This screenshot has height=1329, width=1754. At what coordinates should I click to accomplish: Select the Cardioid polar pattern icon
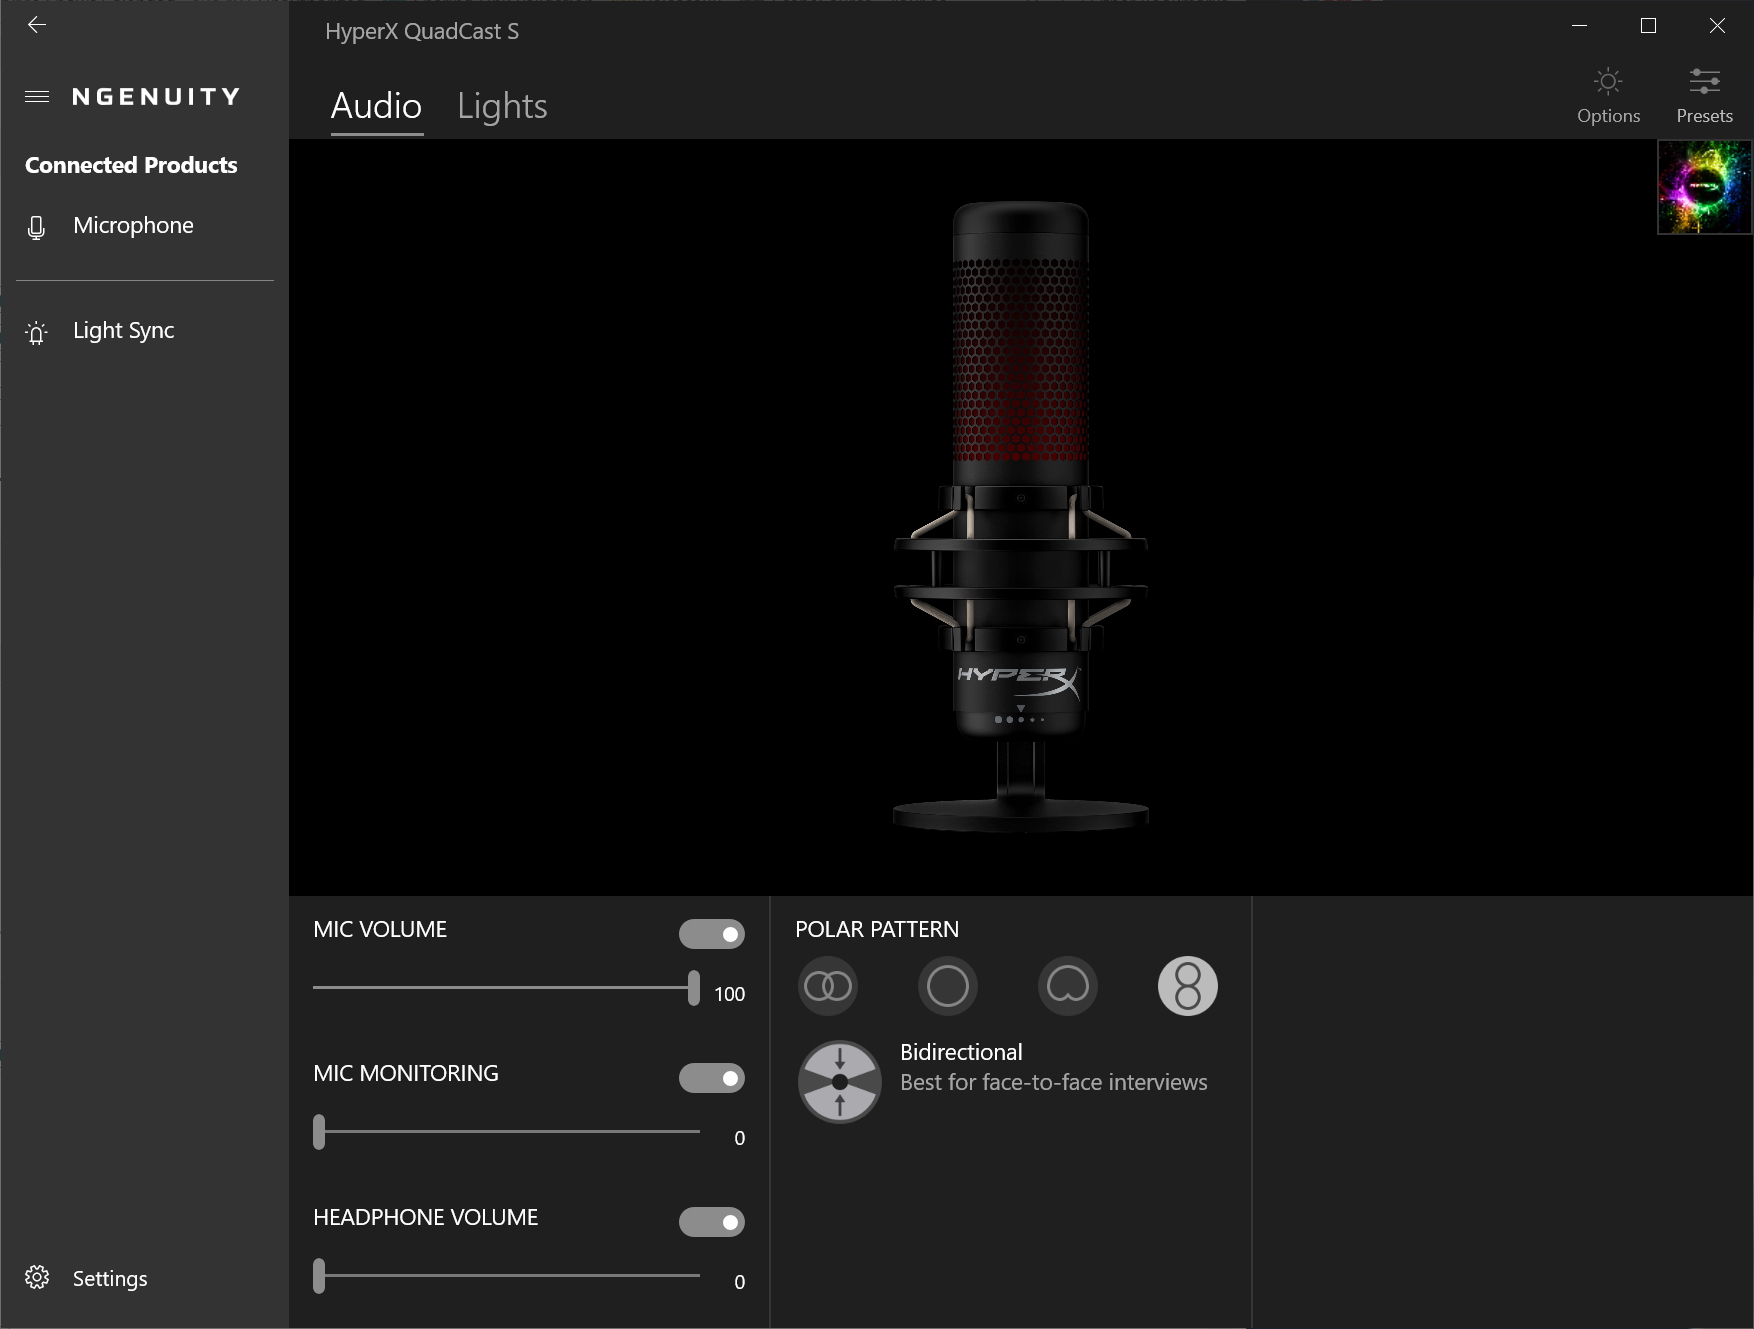pyautogui.click(x=1068, y=987)
